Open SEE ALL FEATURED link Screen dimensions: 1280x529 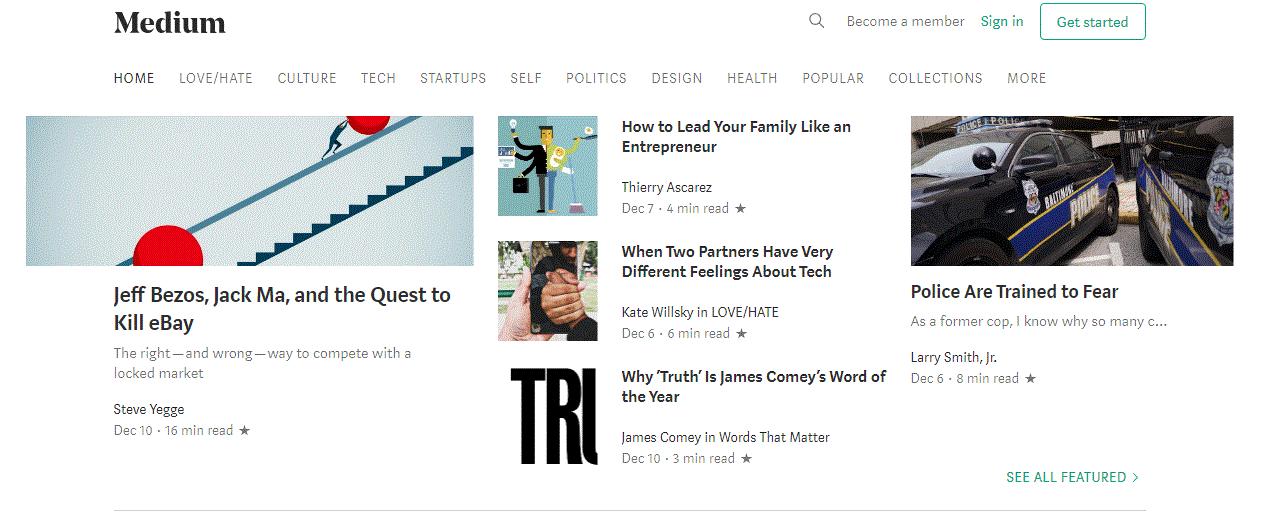(x=1072, y=478)
